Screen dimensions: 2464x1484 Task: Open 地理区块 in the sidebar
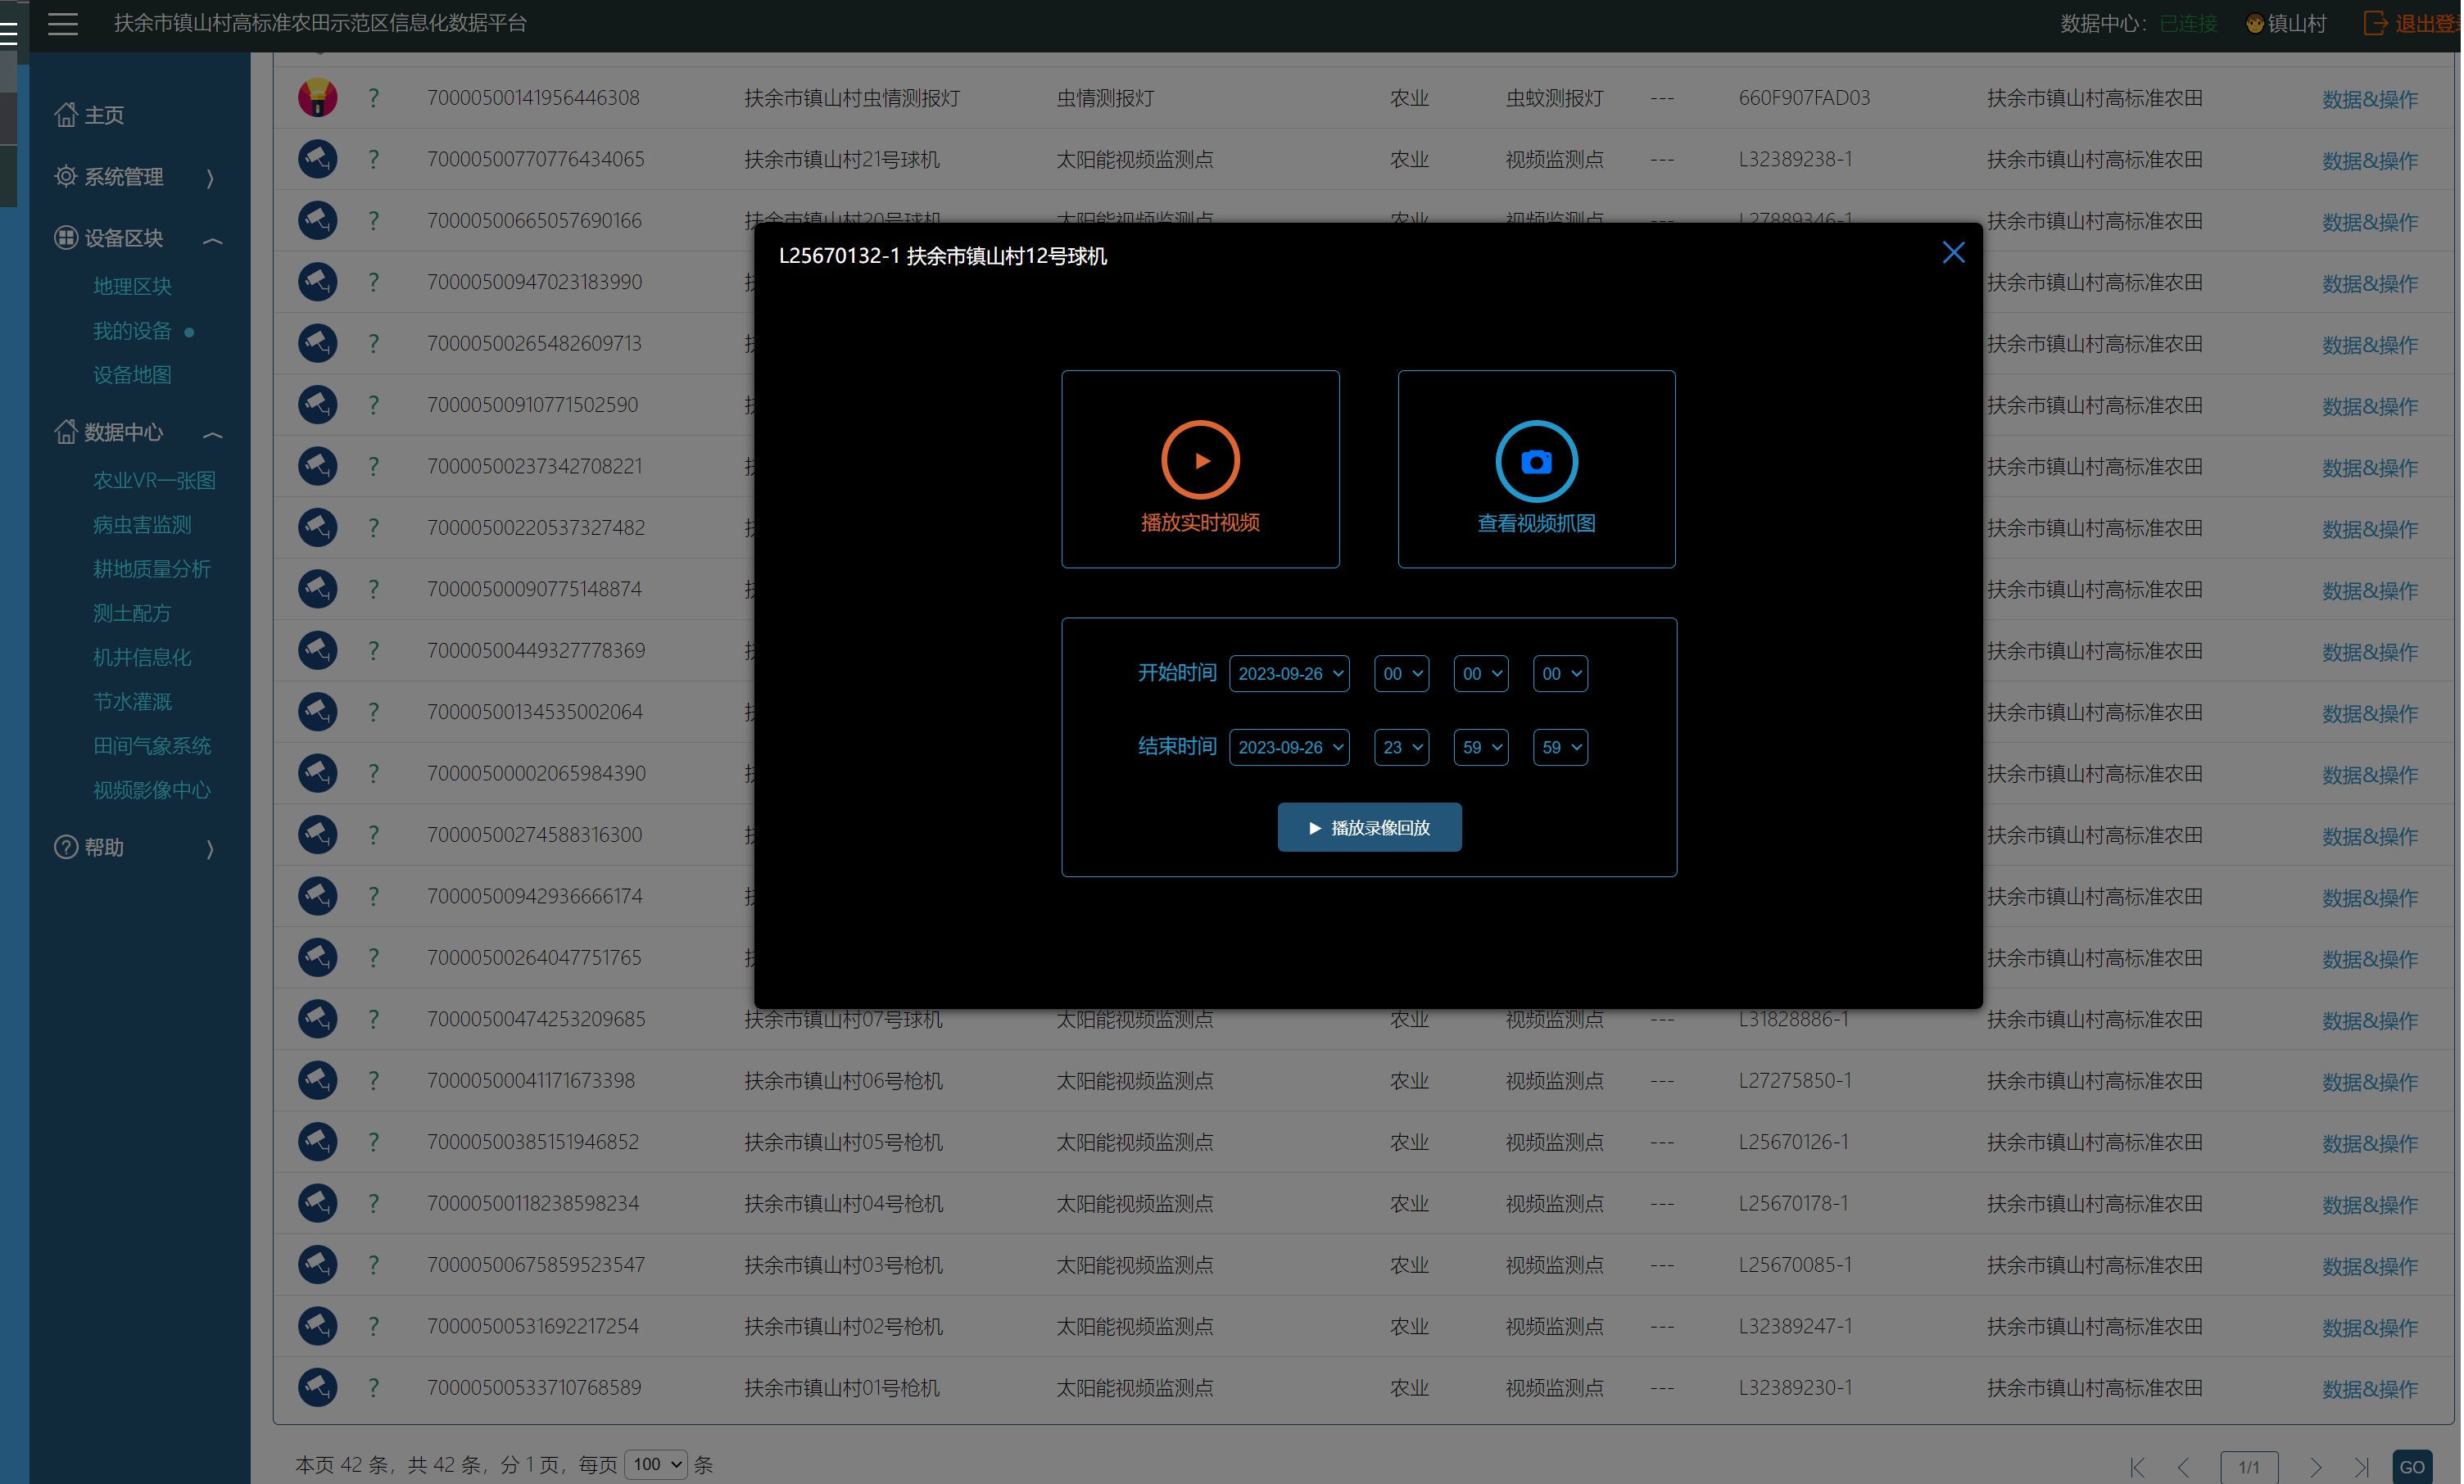132,286
